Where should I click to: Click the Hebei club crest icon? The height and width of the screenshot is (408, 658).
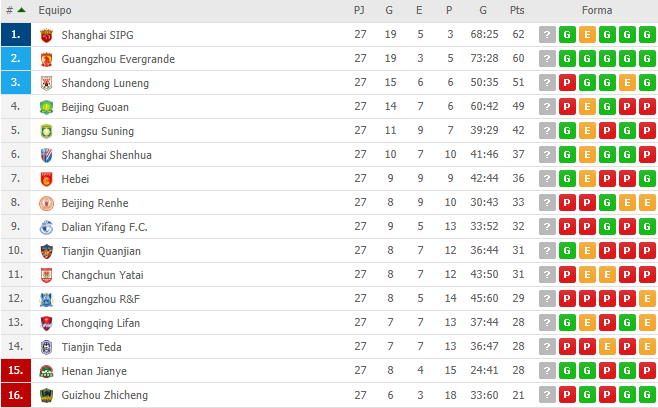pos(45,179)
